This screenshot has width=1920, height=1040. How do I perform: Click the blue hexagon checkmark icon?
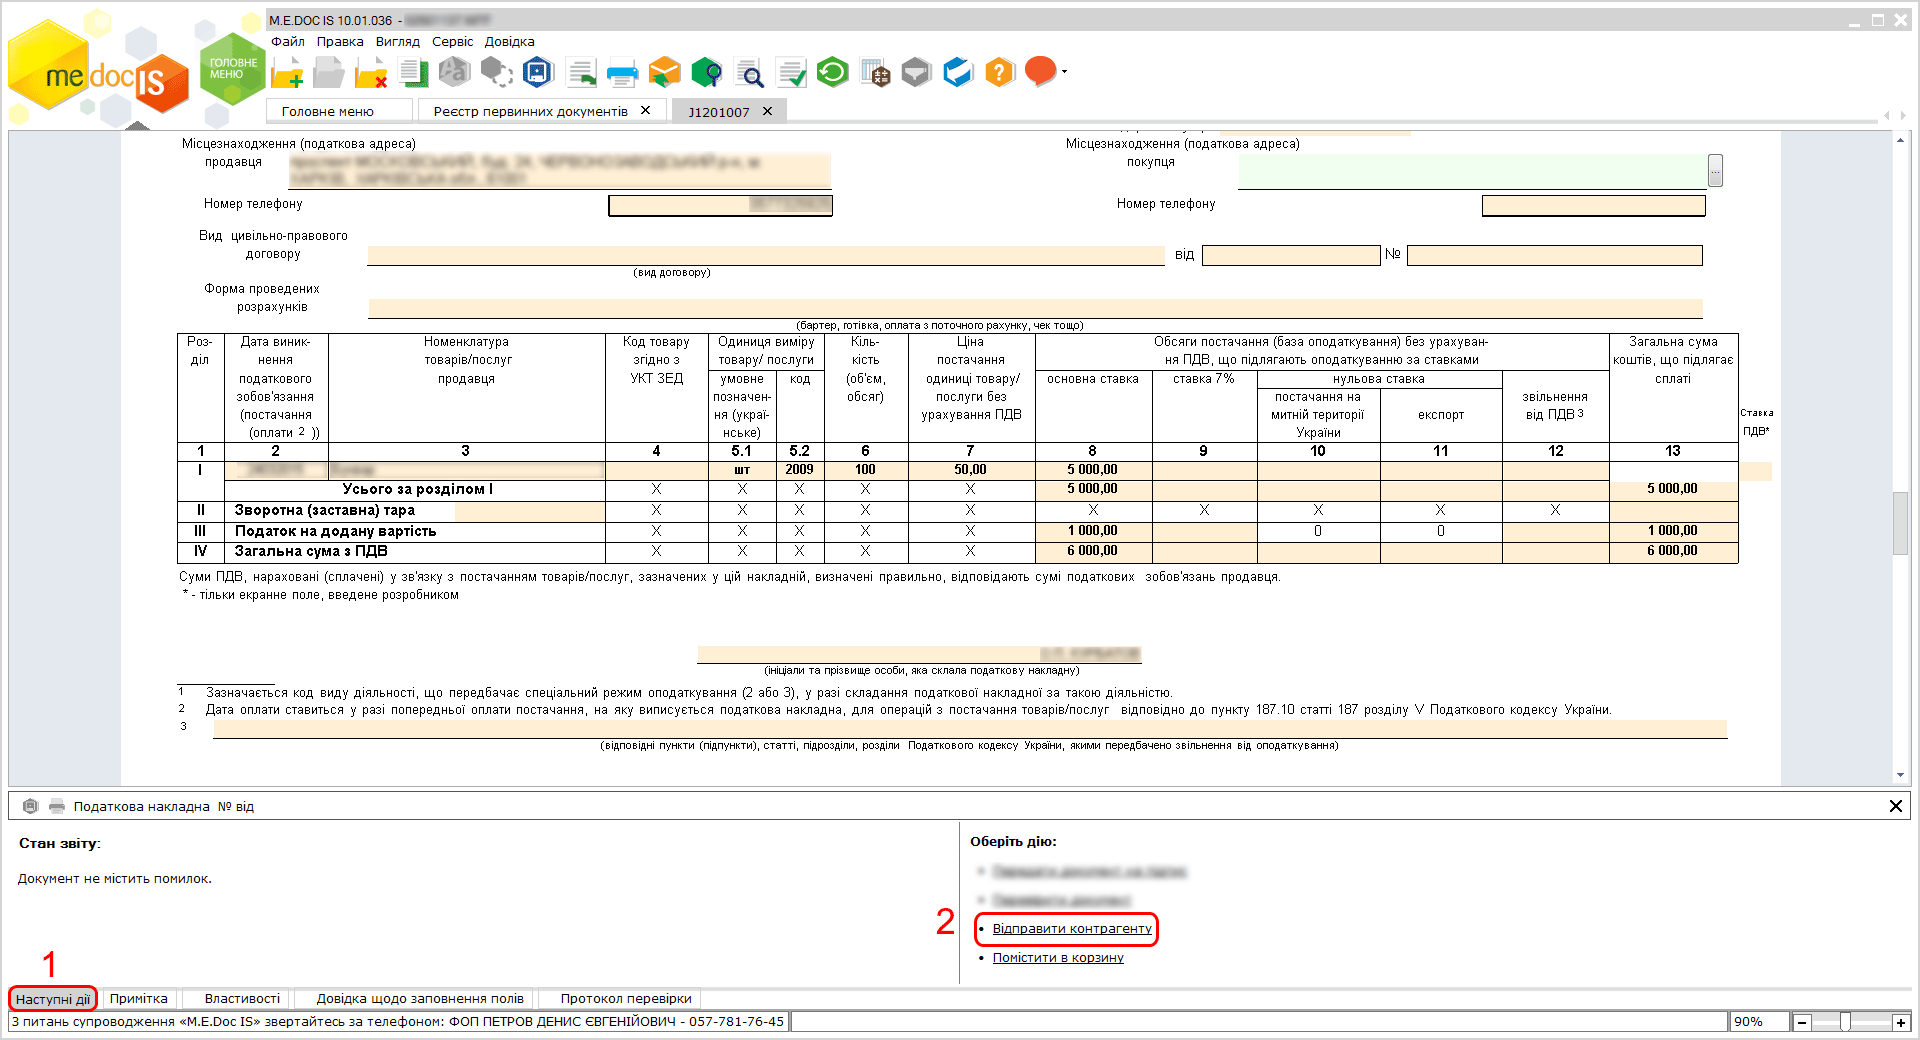coord(958,72)
